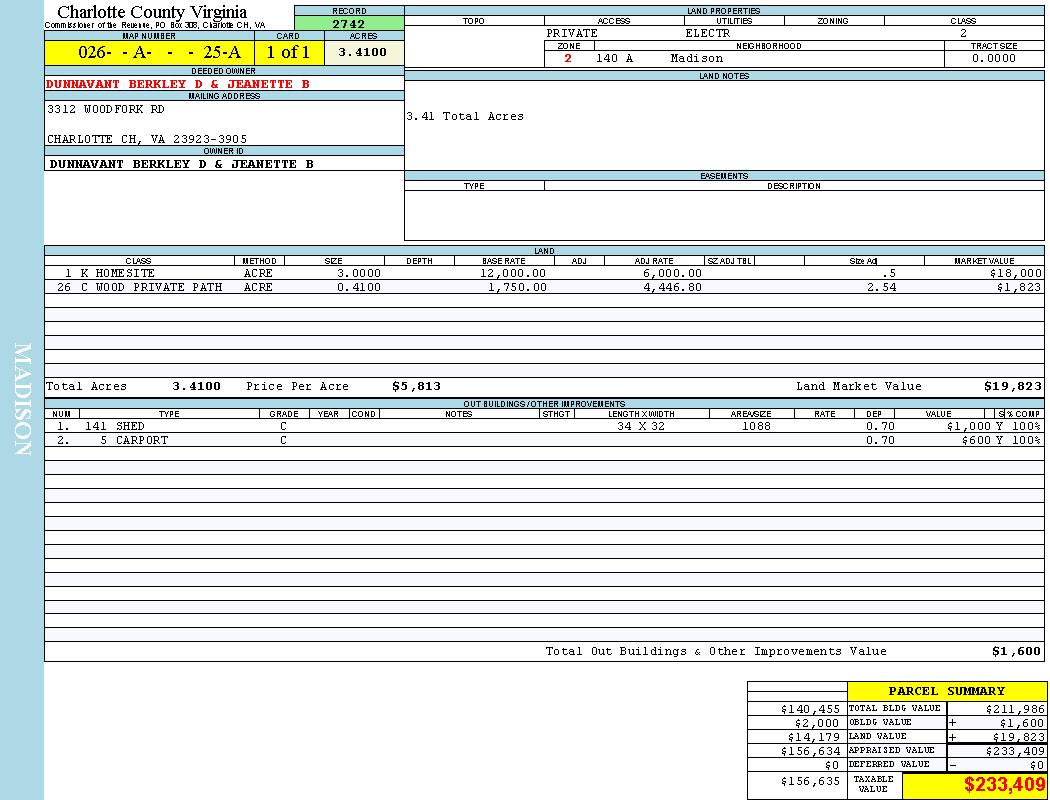The height and width of the screenshot is (800, 1050).
Task: Select the Total Bldg Value $211,986
Action: tap(1014, 709)
